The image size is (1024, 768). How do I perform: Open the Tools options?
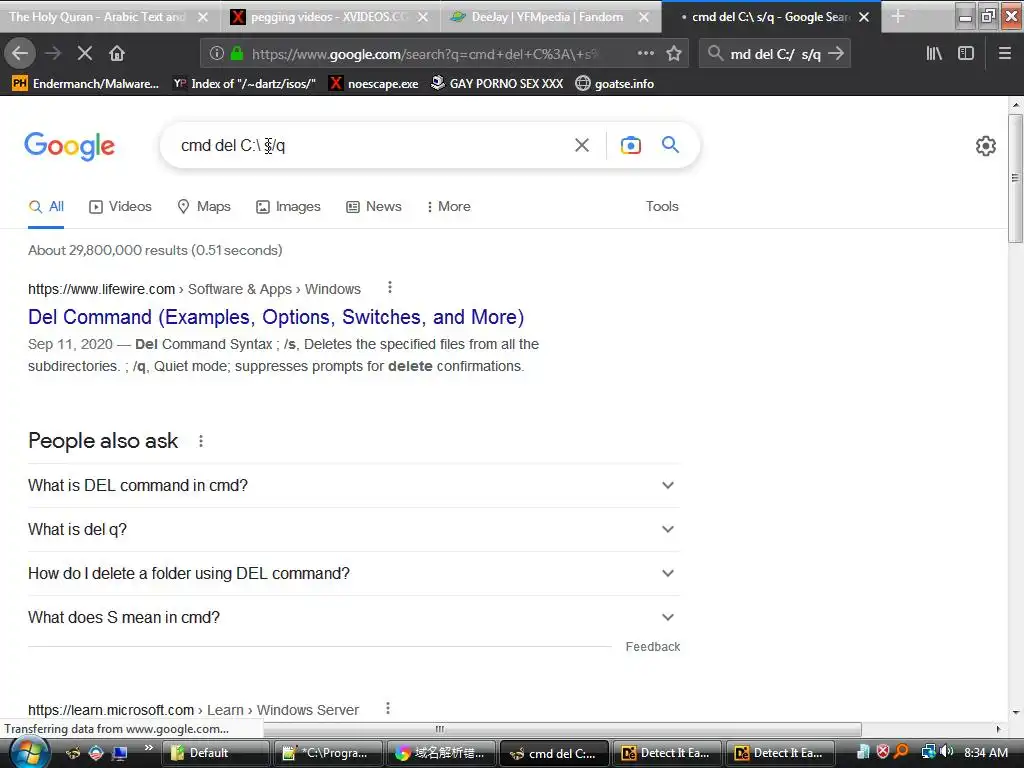pos(662,206)
